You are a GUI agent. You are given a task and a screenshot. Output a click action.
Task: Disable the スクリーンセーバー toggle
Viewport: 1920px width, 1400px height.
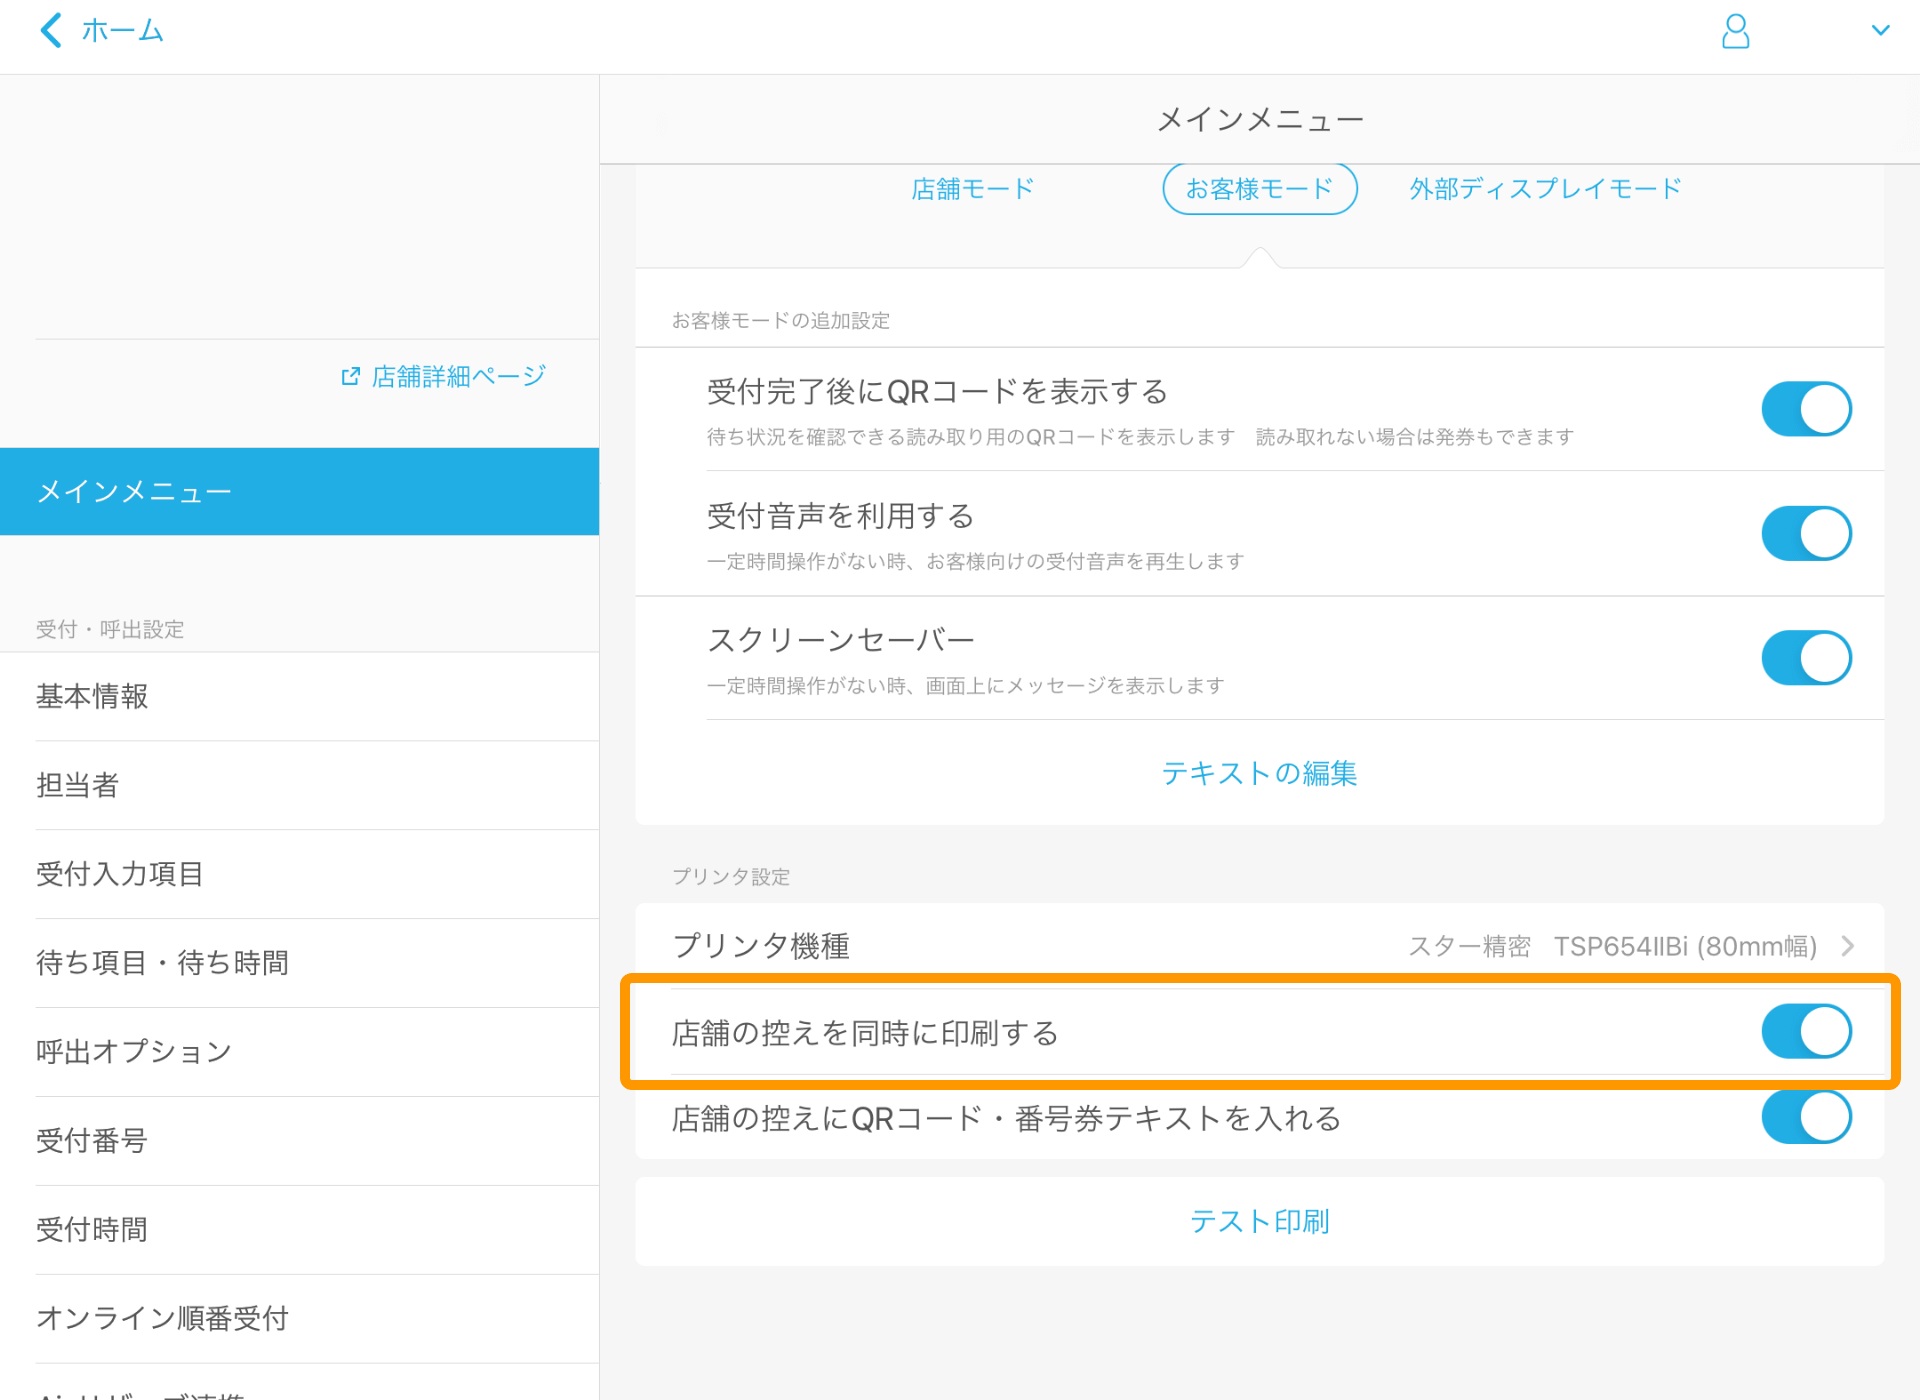coord(1806,657)
